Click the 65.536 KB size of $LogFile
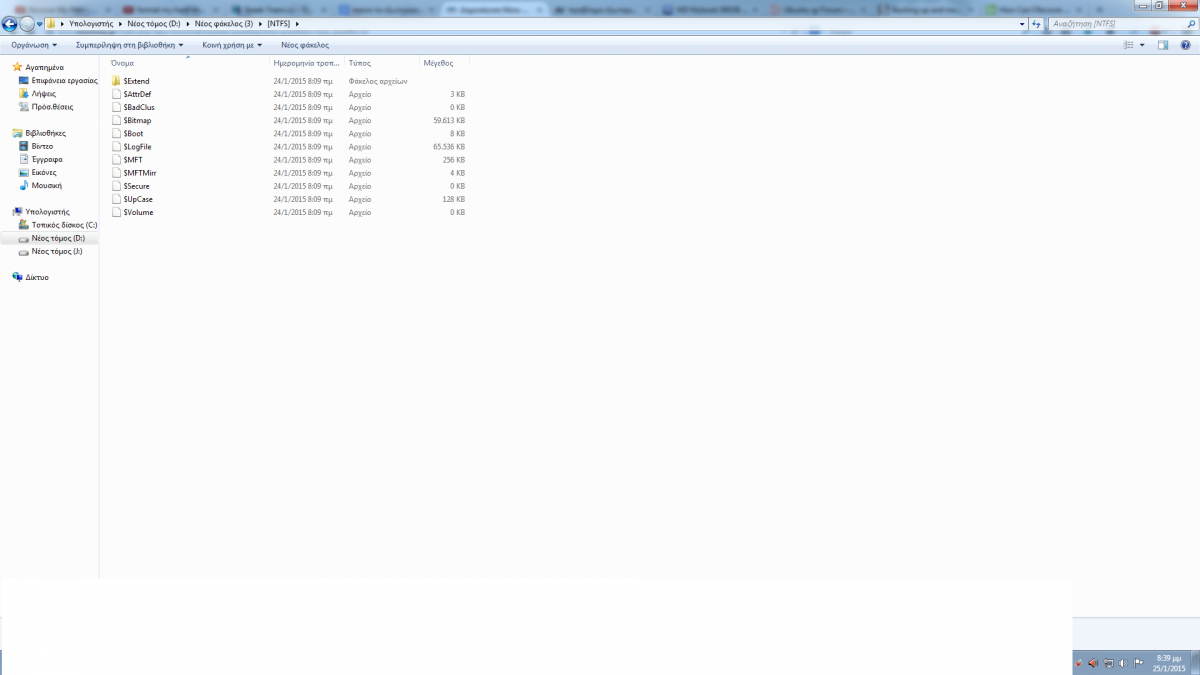This screenshot has height=675, width=1200. click(x=449, y=146)
